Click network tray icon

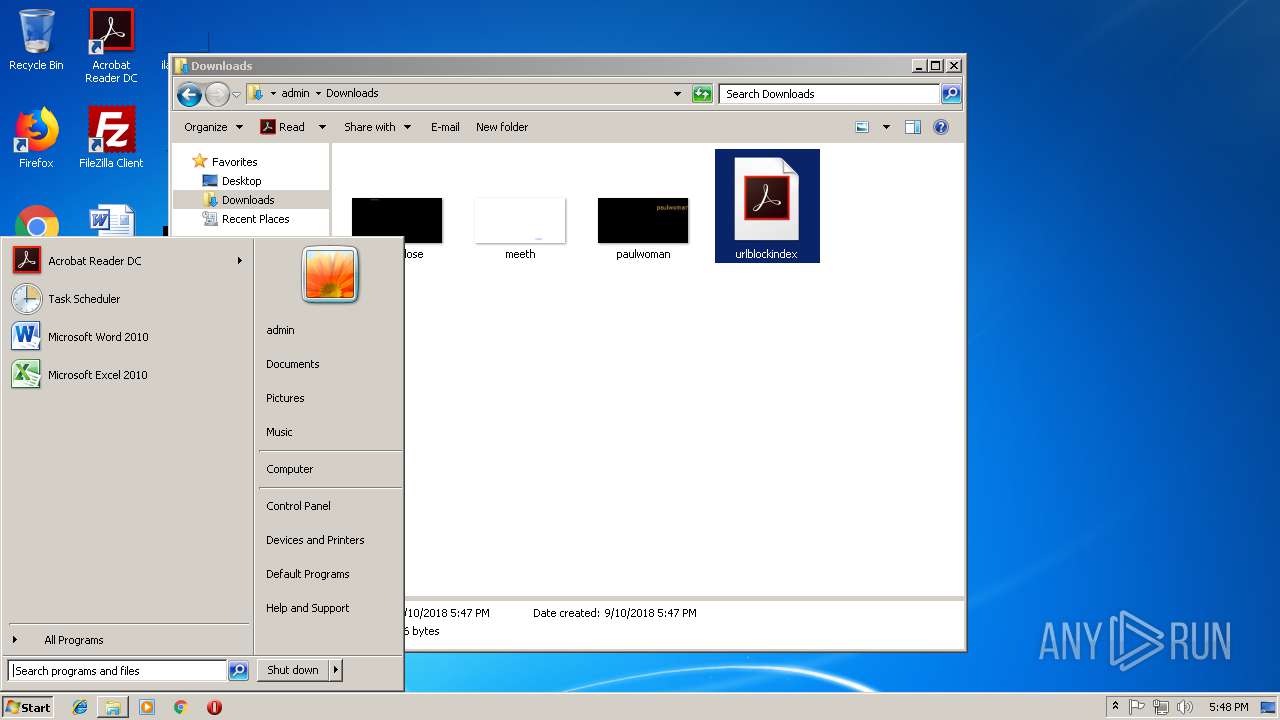[1161, 707]
